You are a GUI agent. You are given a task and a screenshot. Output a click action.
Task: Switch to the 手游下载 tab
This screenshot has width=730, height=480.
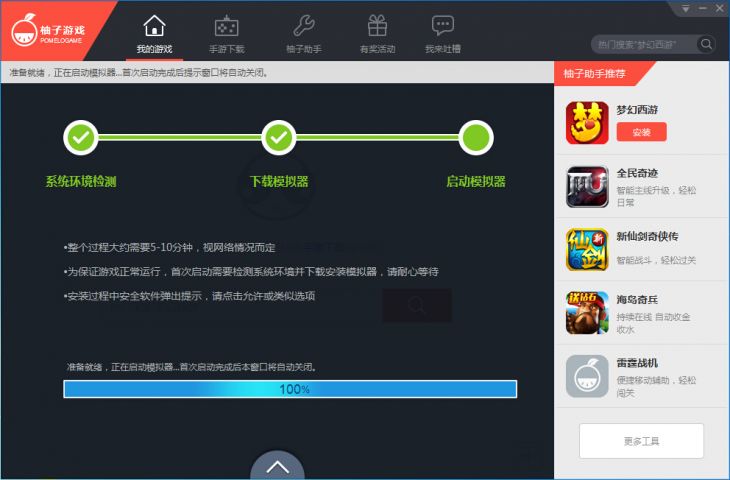(x=226, y=33)
